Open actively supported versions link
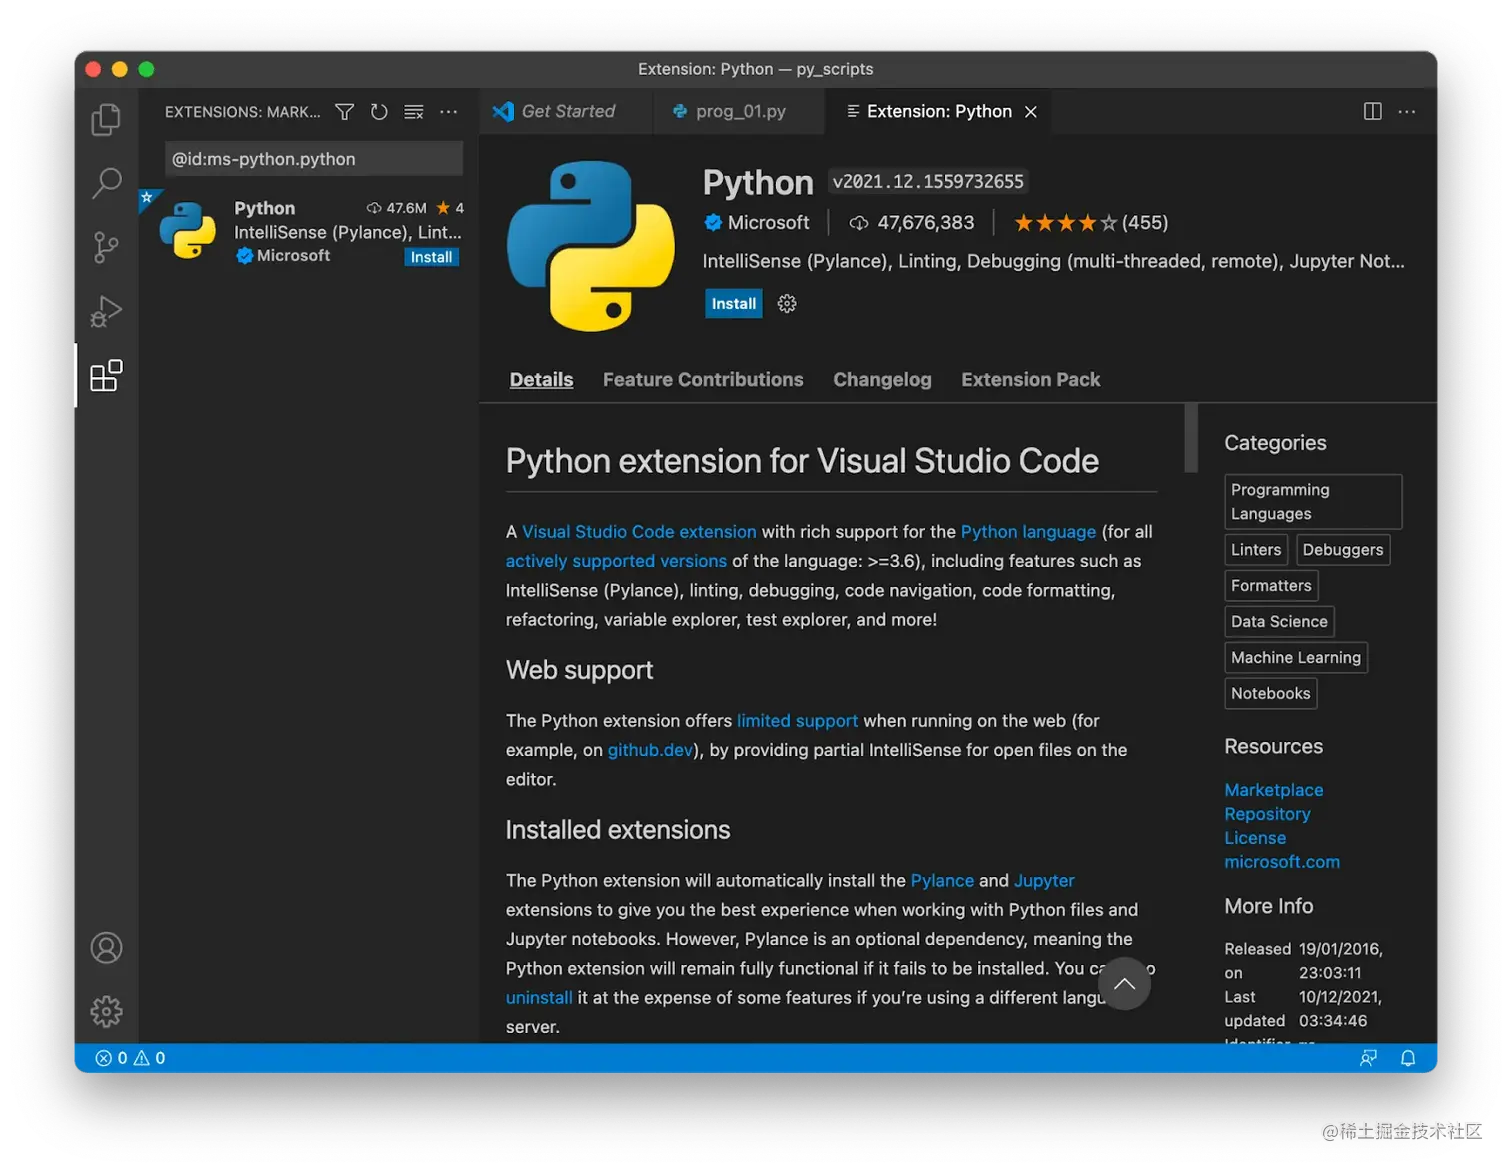1512x1171 pixels. pyautogui.click(x=616, y=561)
